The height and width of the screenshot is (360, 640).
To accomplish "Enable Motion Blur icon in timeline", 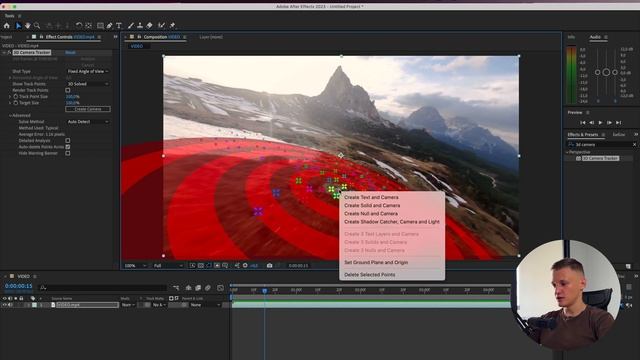I will [208, 288].
